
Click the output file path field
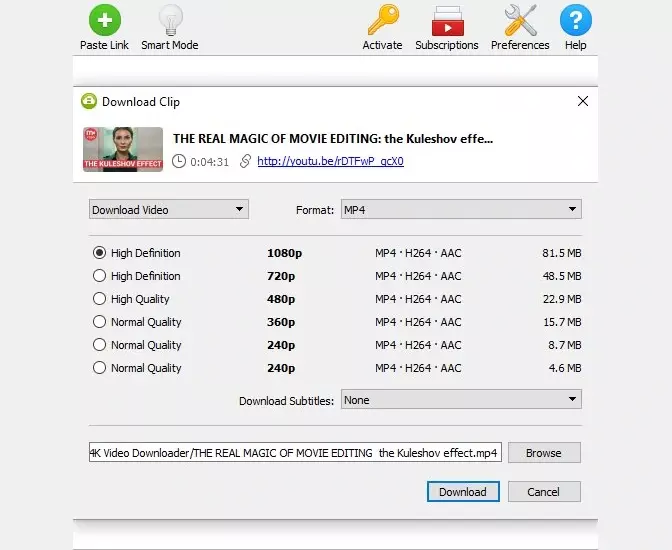(295, 453)
